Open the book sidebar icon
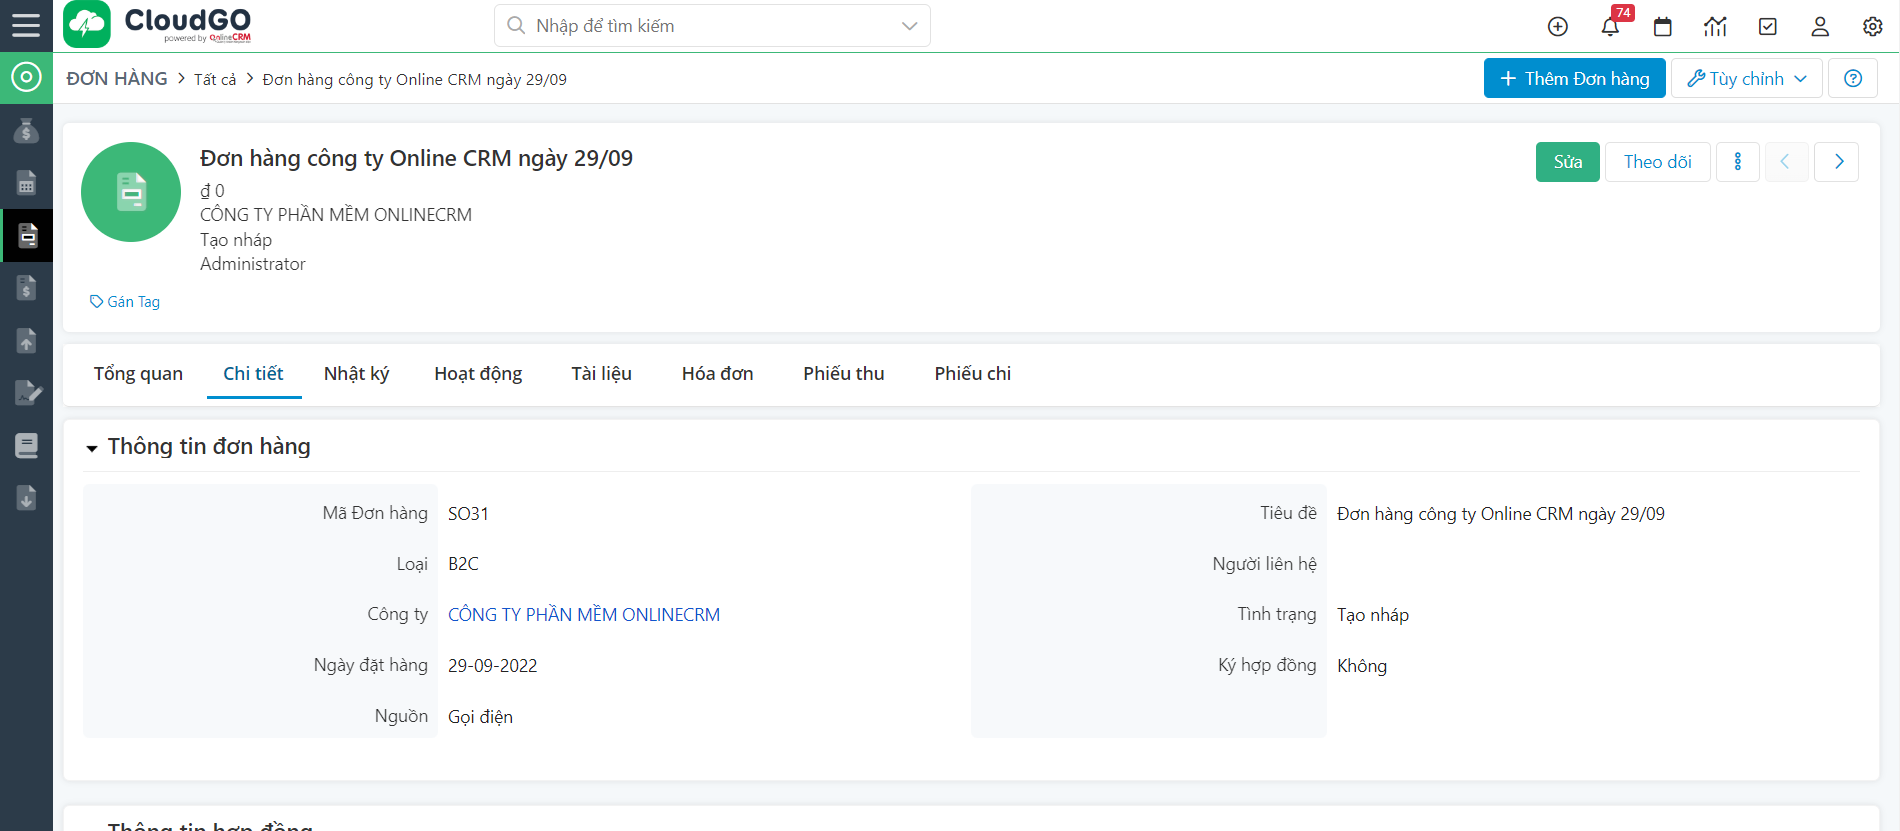Viewport: 1900px width, 831px height. pyautogui.click(x=26, y=445)
